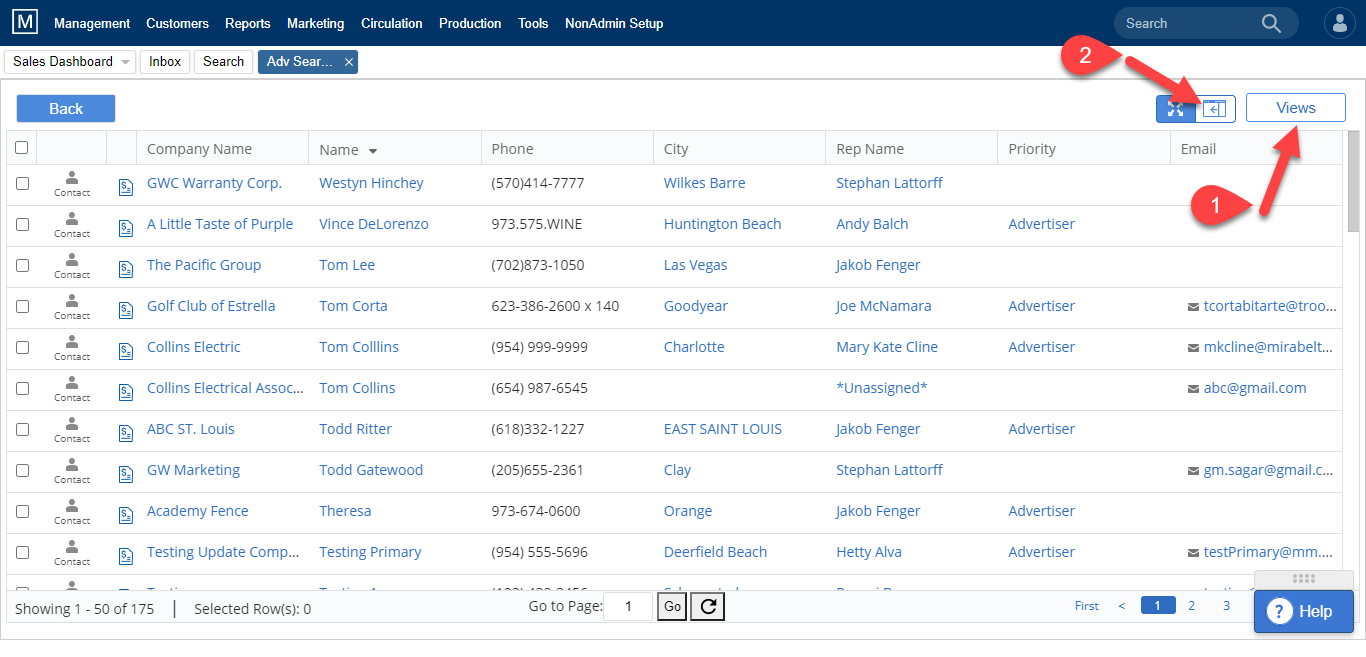
Task: Click the question mark icon on Help
Action: click(1279, 611)
